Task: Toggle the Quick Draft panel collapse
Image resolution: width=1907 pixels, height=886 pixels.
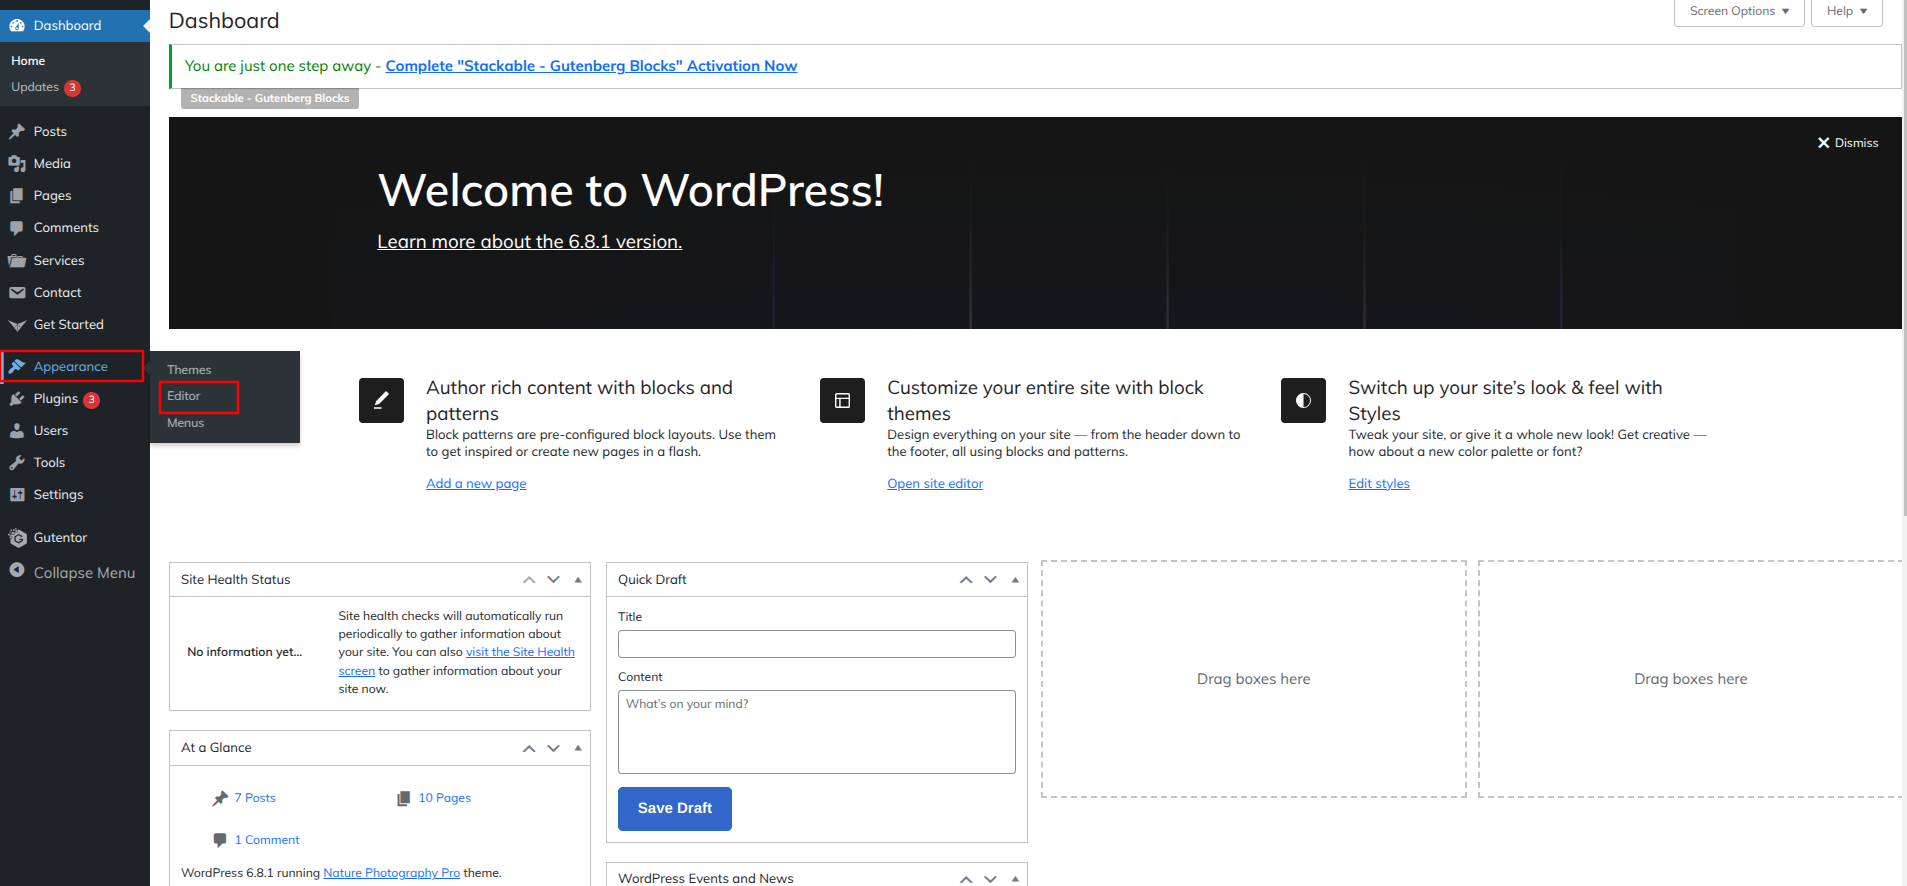Action: (1015, 580)
